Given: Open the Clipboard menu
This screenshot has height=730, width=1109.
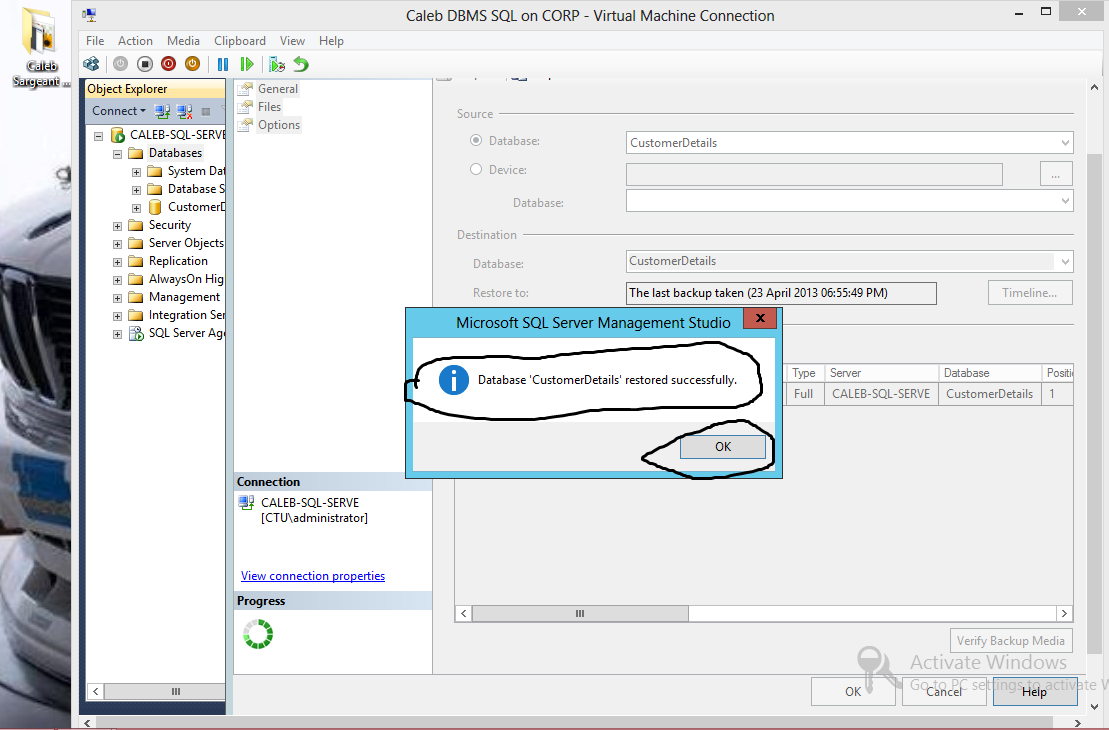Looking at the screenshot, I should [x=240, y=41].
